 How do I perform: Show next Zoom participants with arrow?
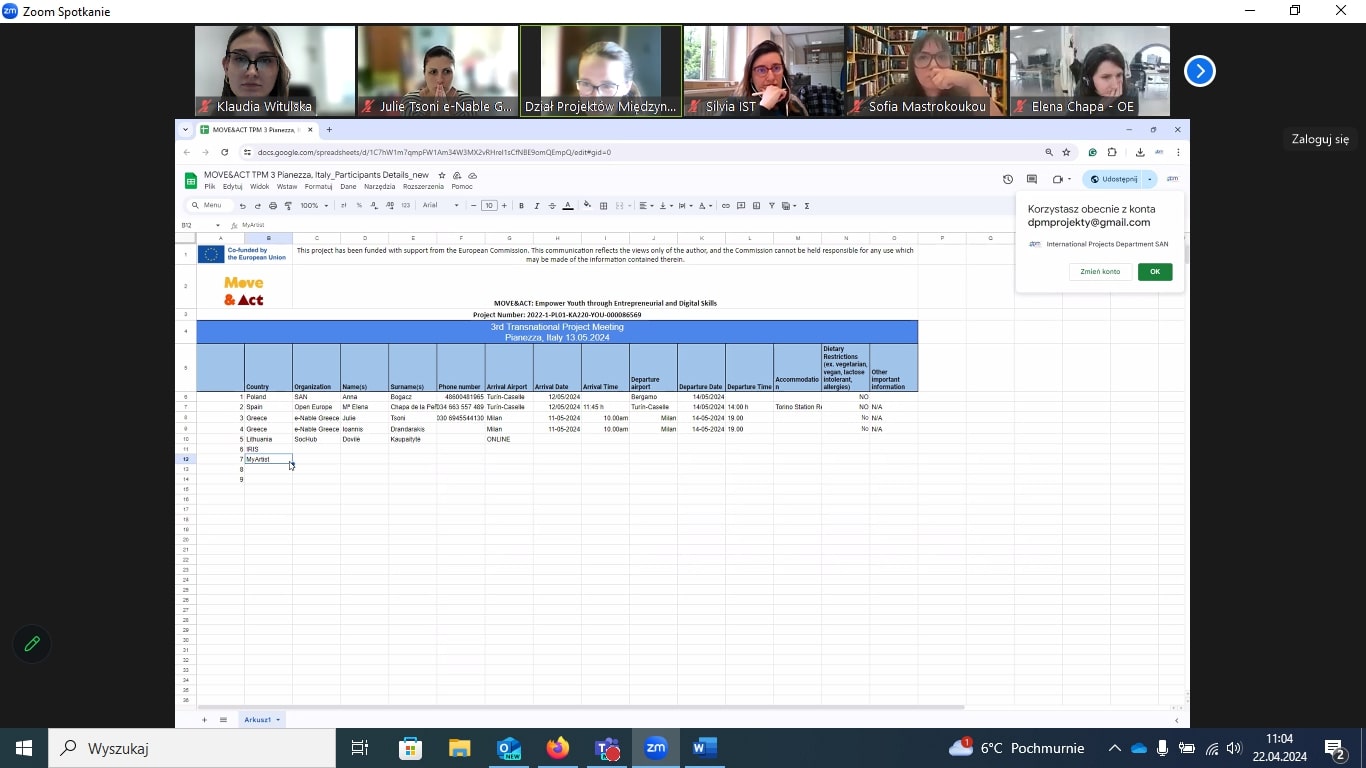tap(1200, 71)
